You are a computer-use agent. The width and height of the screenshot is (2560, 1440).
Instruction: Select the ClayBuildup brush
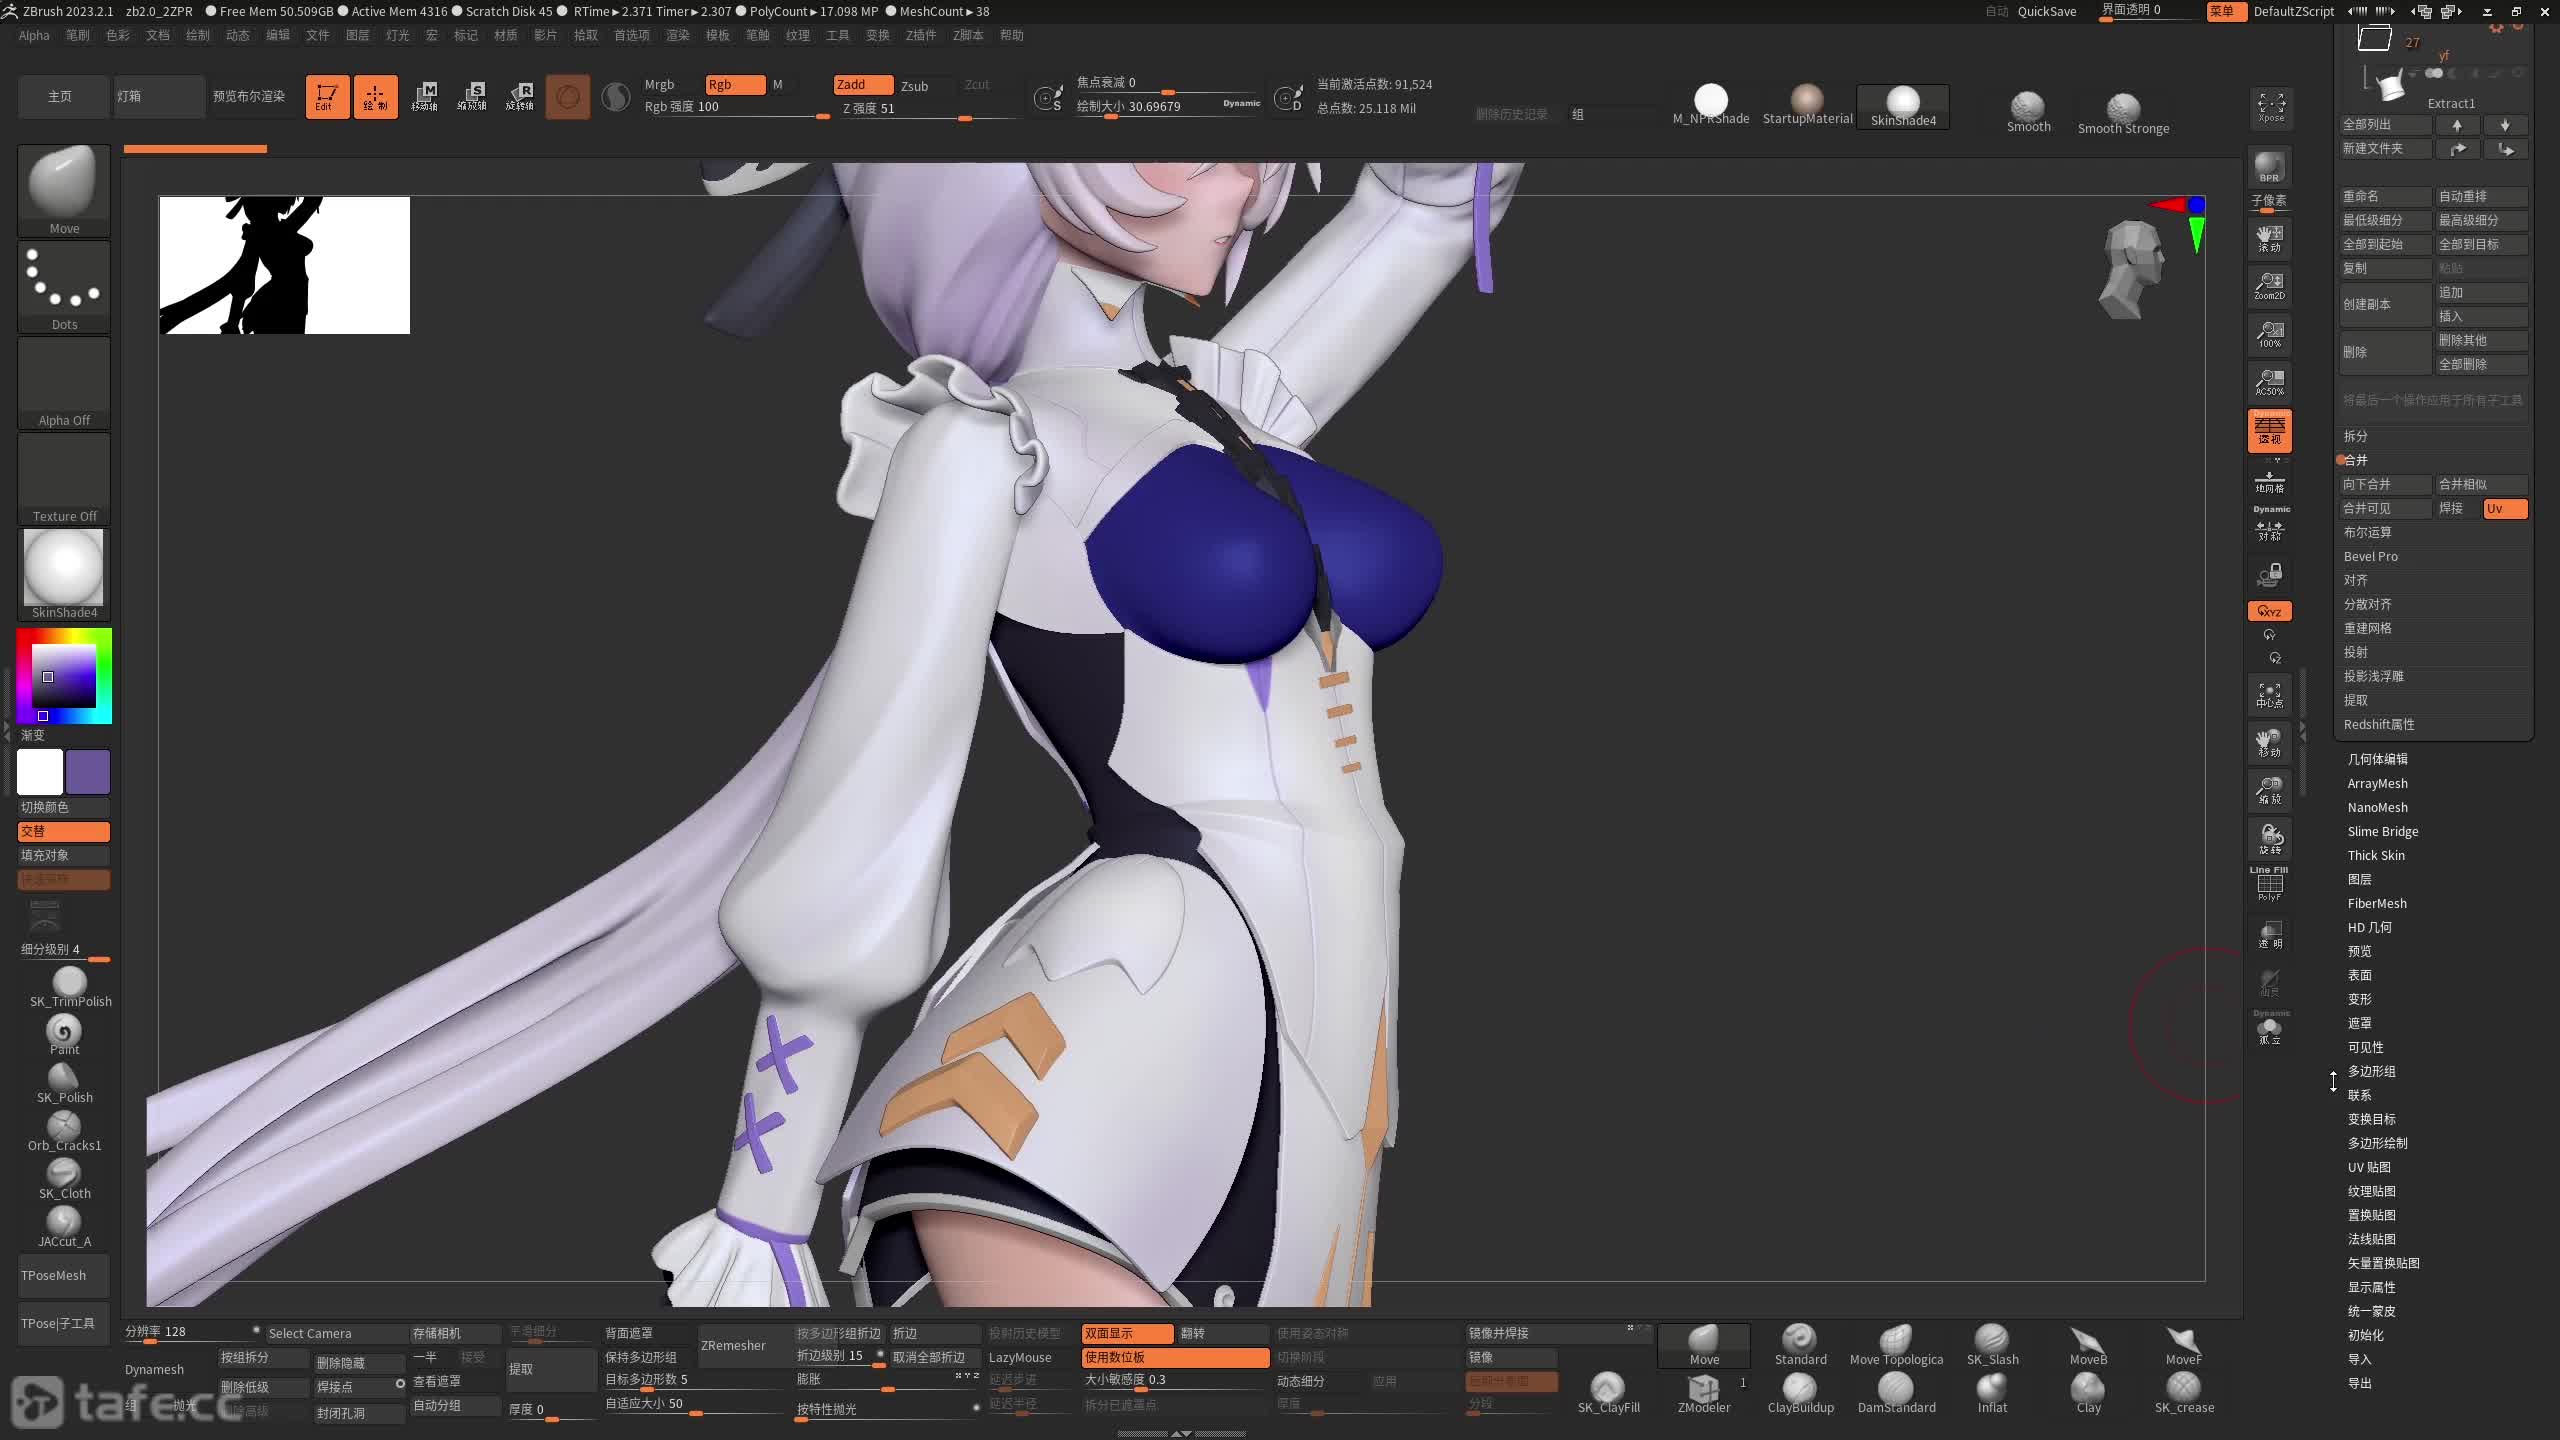coord(1800,1393)
